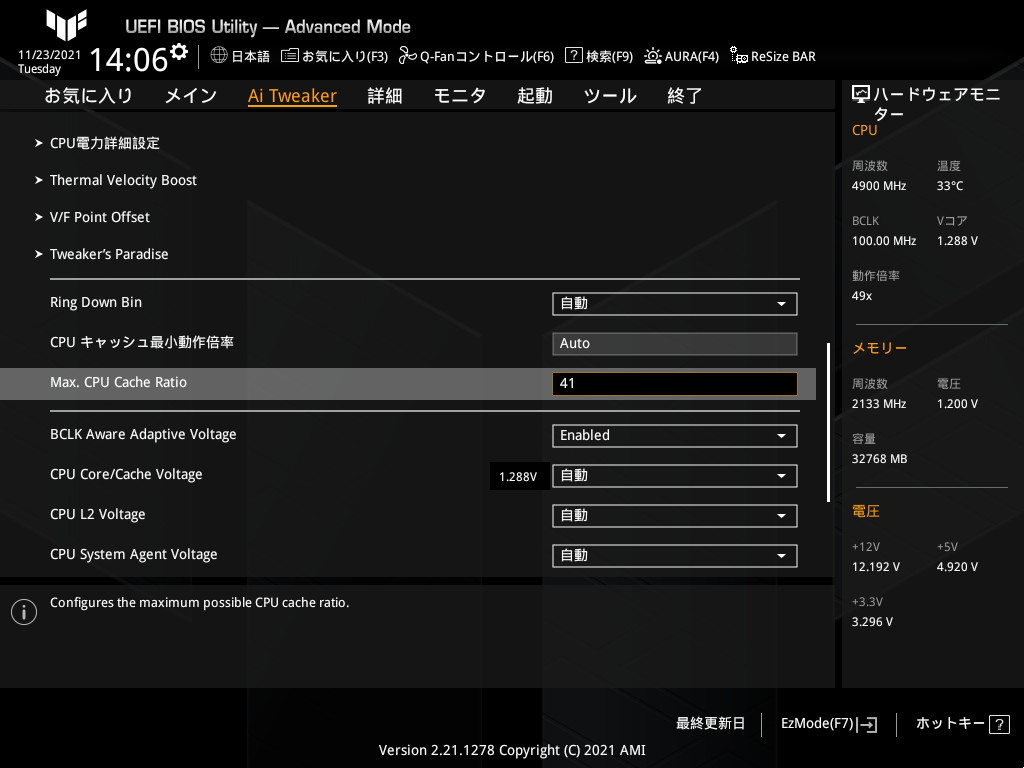Screen dimensions: 1024x768
Task: Click the Q-Fan control fan icon
Action: pos(408,56)
